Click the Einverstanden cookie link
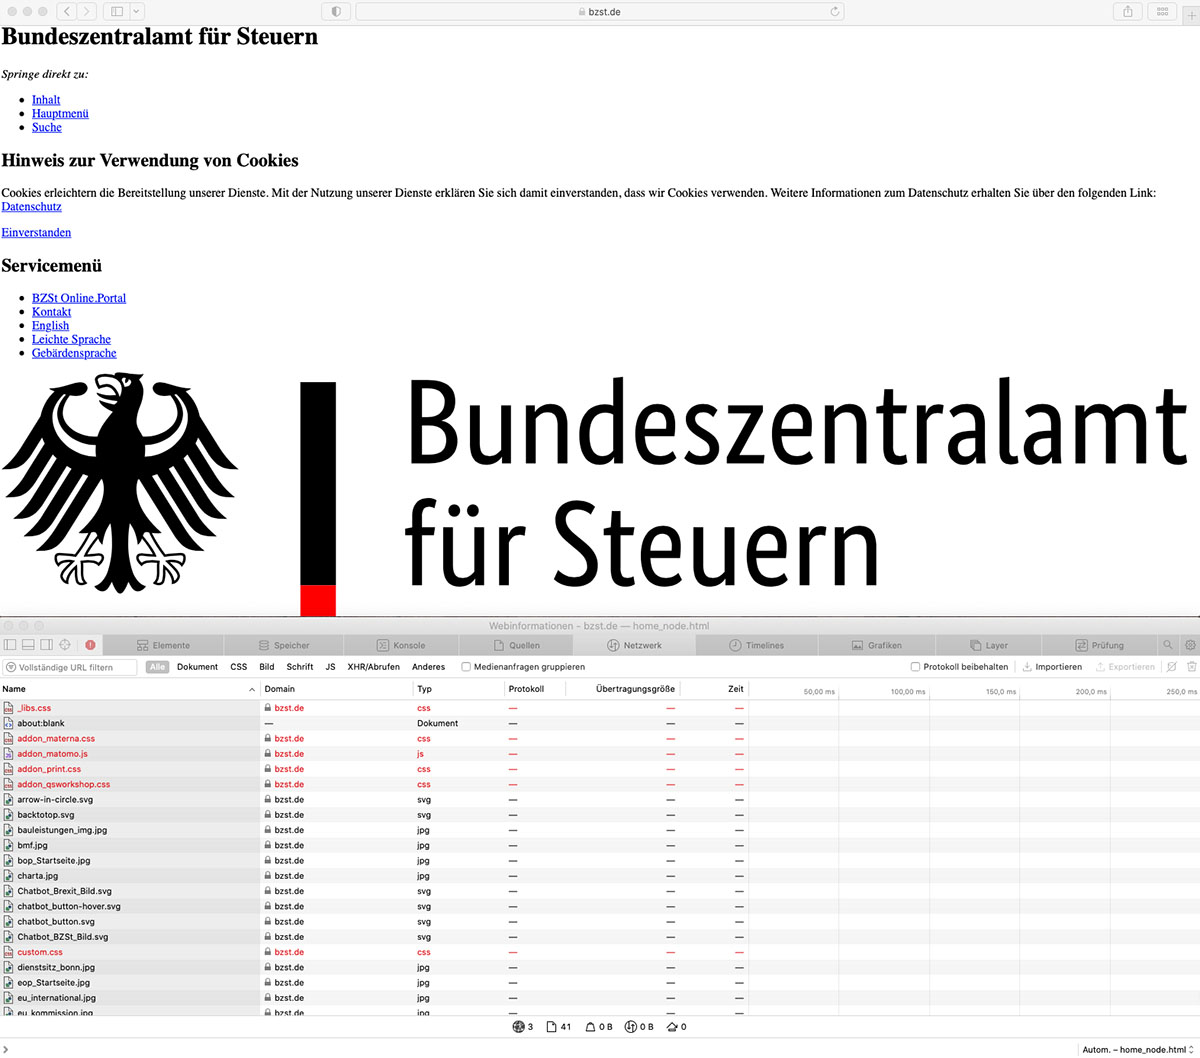The width and height of the screenshot is (1200, 1058). coord(36,232)
